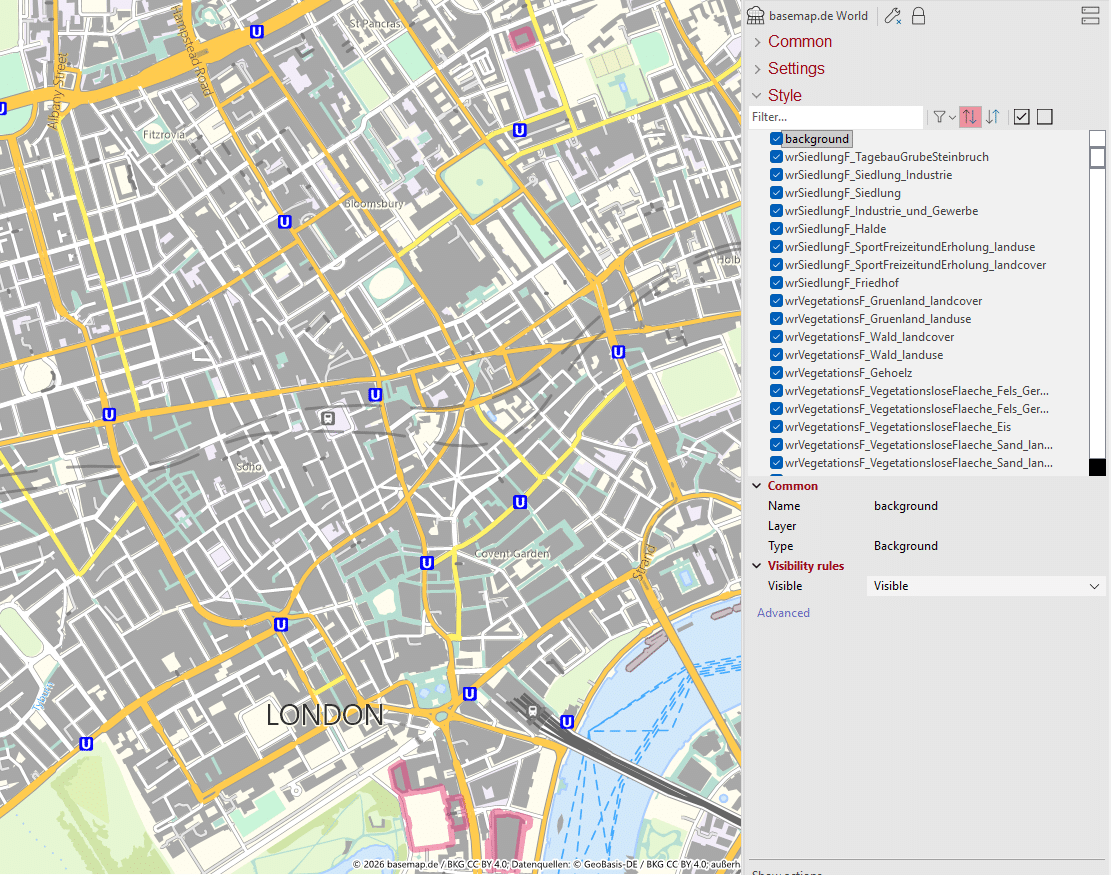Collapse the Style section
The height and width of the screenshot is (875, 1111).
(x=757, y=95)
